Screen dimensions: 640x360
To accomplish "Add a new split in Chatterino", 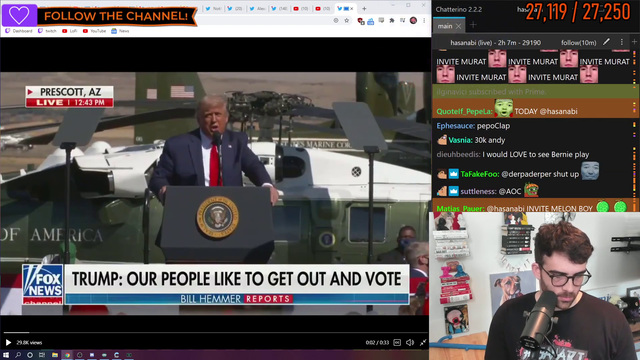I will (634, 42).
